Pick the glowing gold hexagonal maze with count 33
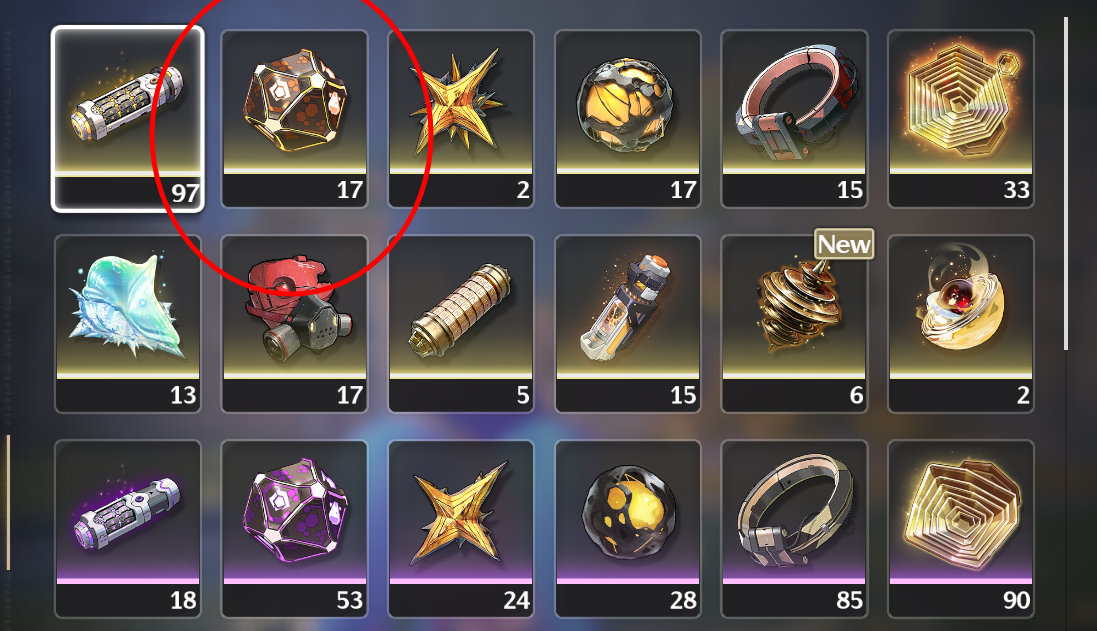Screen dimensions: 1097x631 coord(961,118)
